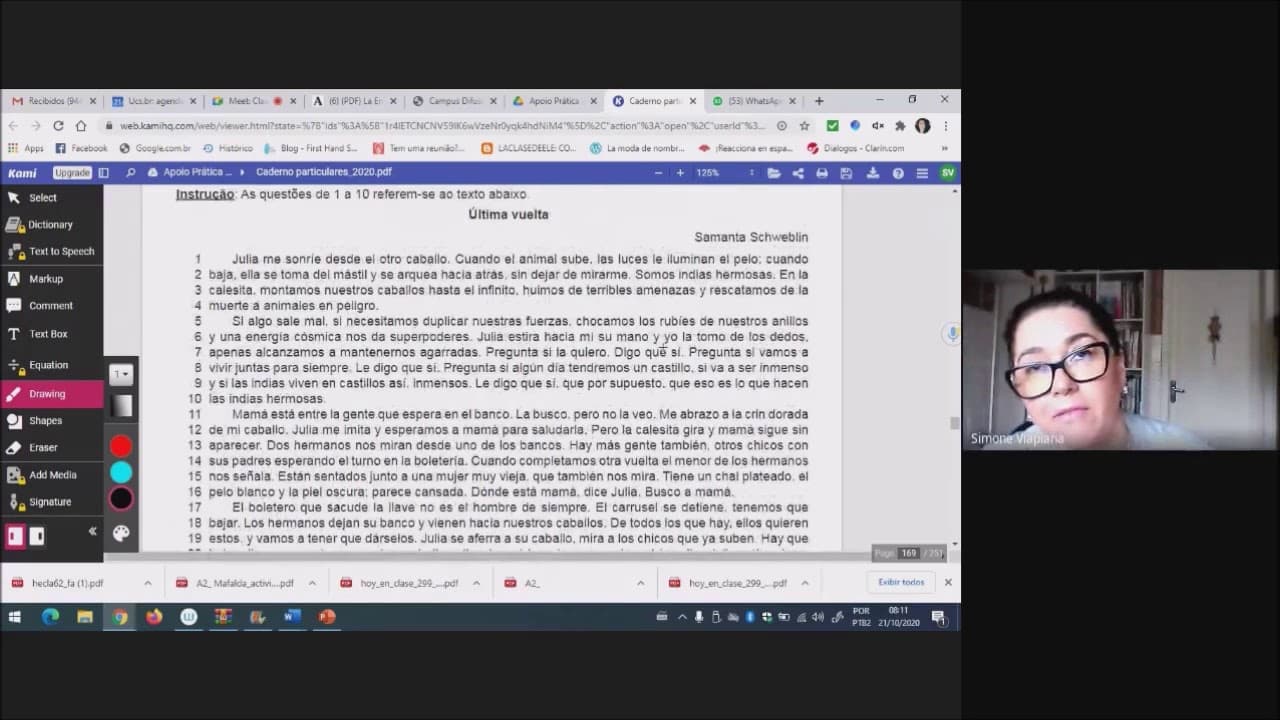1280x720 pixels.
Task: Switch to Meet tab
Action: pos(254,101)
